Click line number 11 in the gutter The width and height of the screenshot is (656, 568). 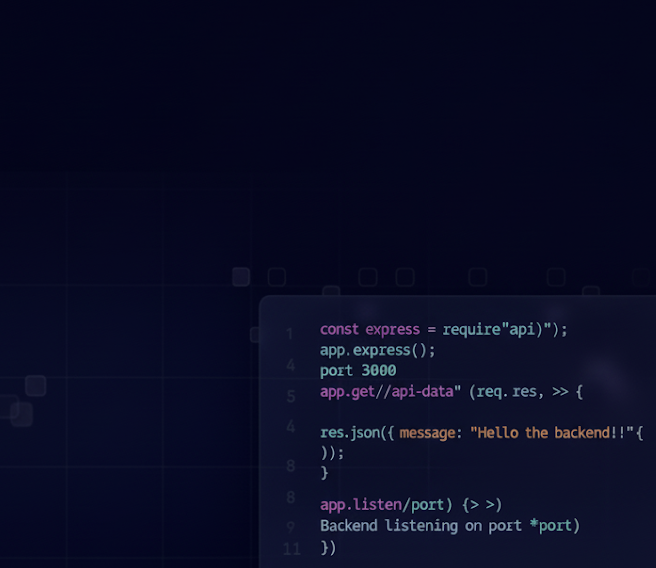292,549
